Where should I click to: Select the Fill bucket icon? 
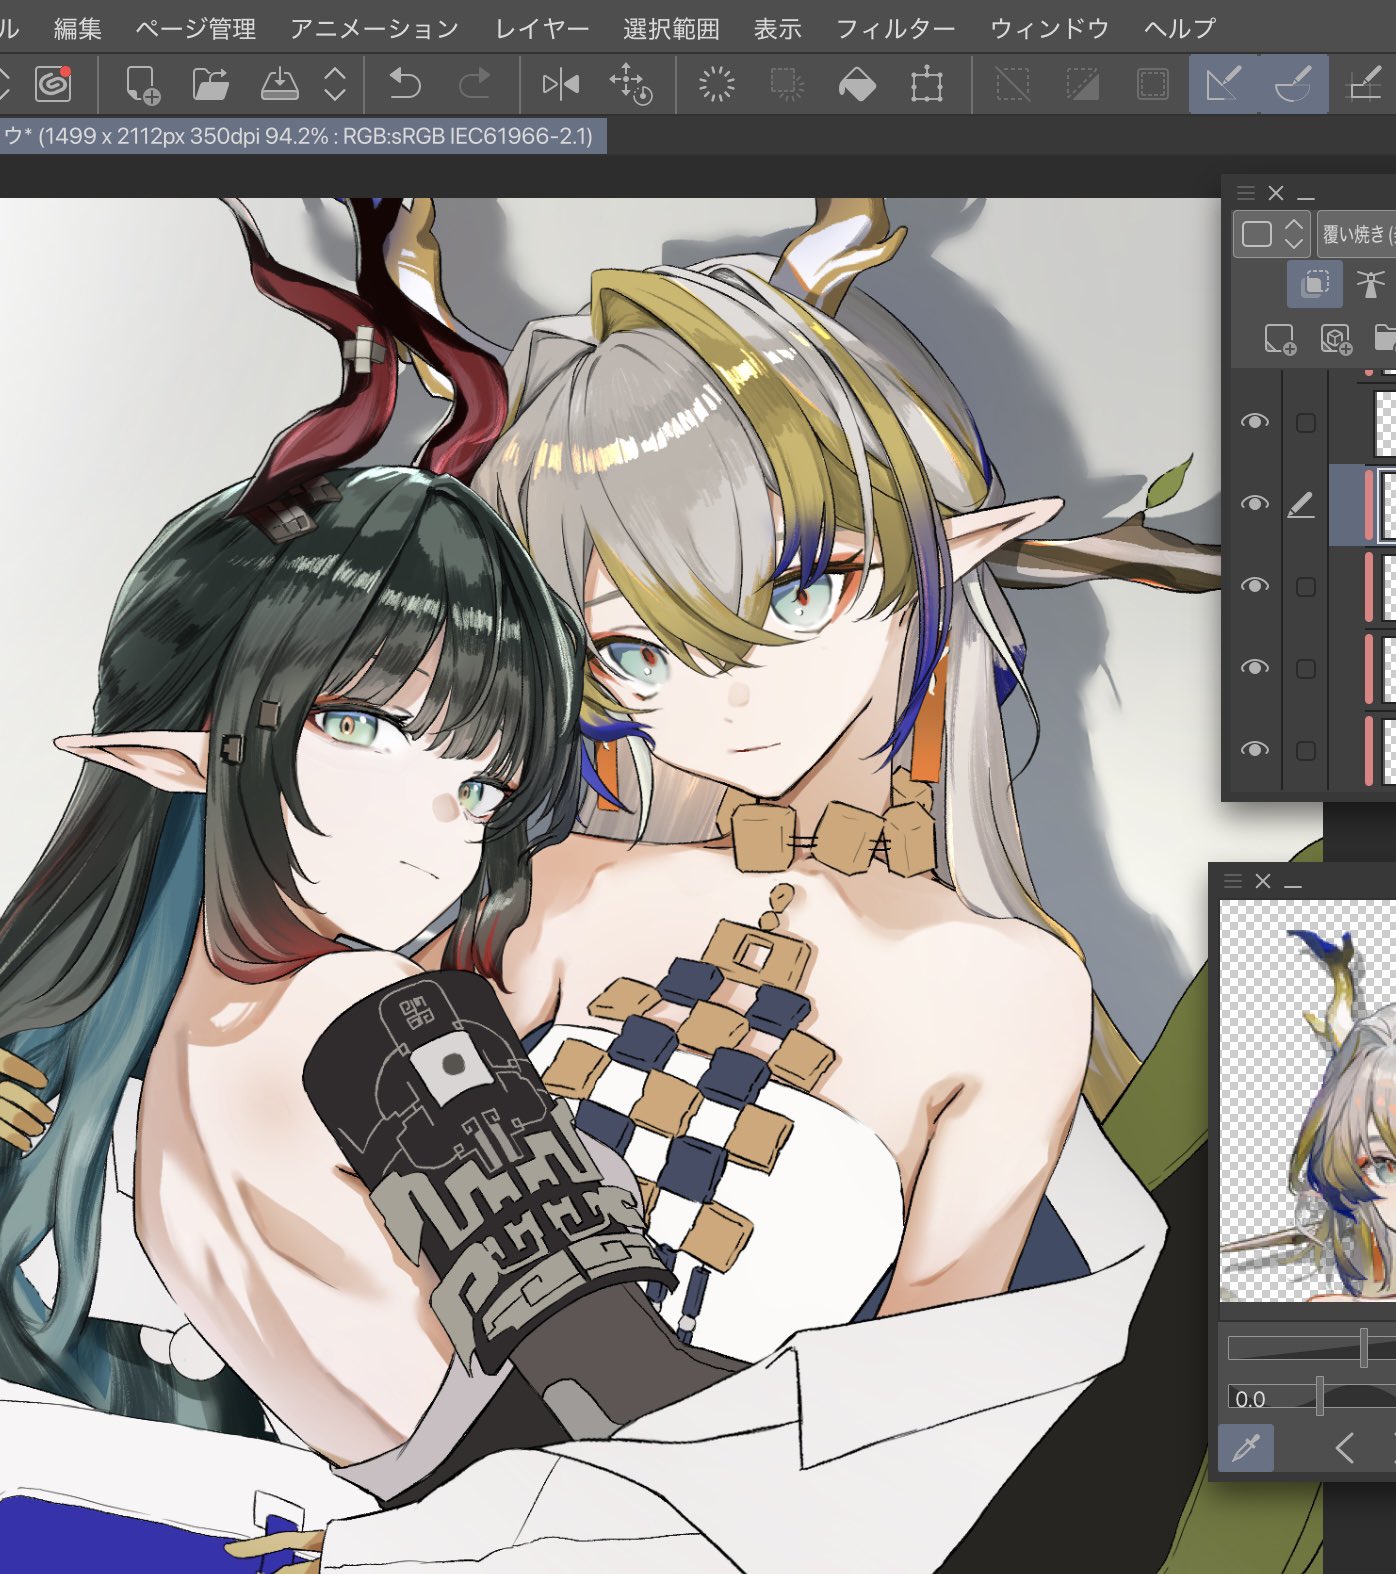857,84
